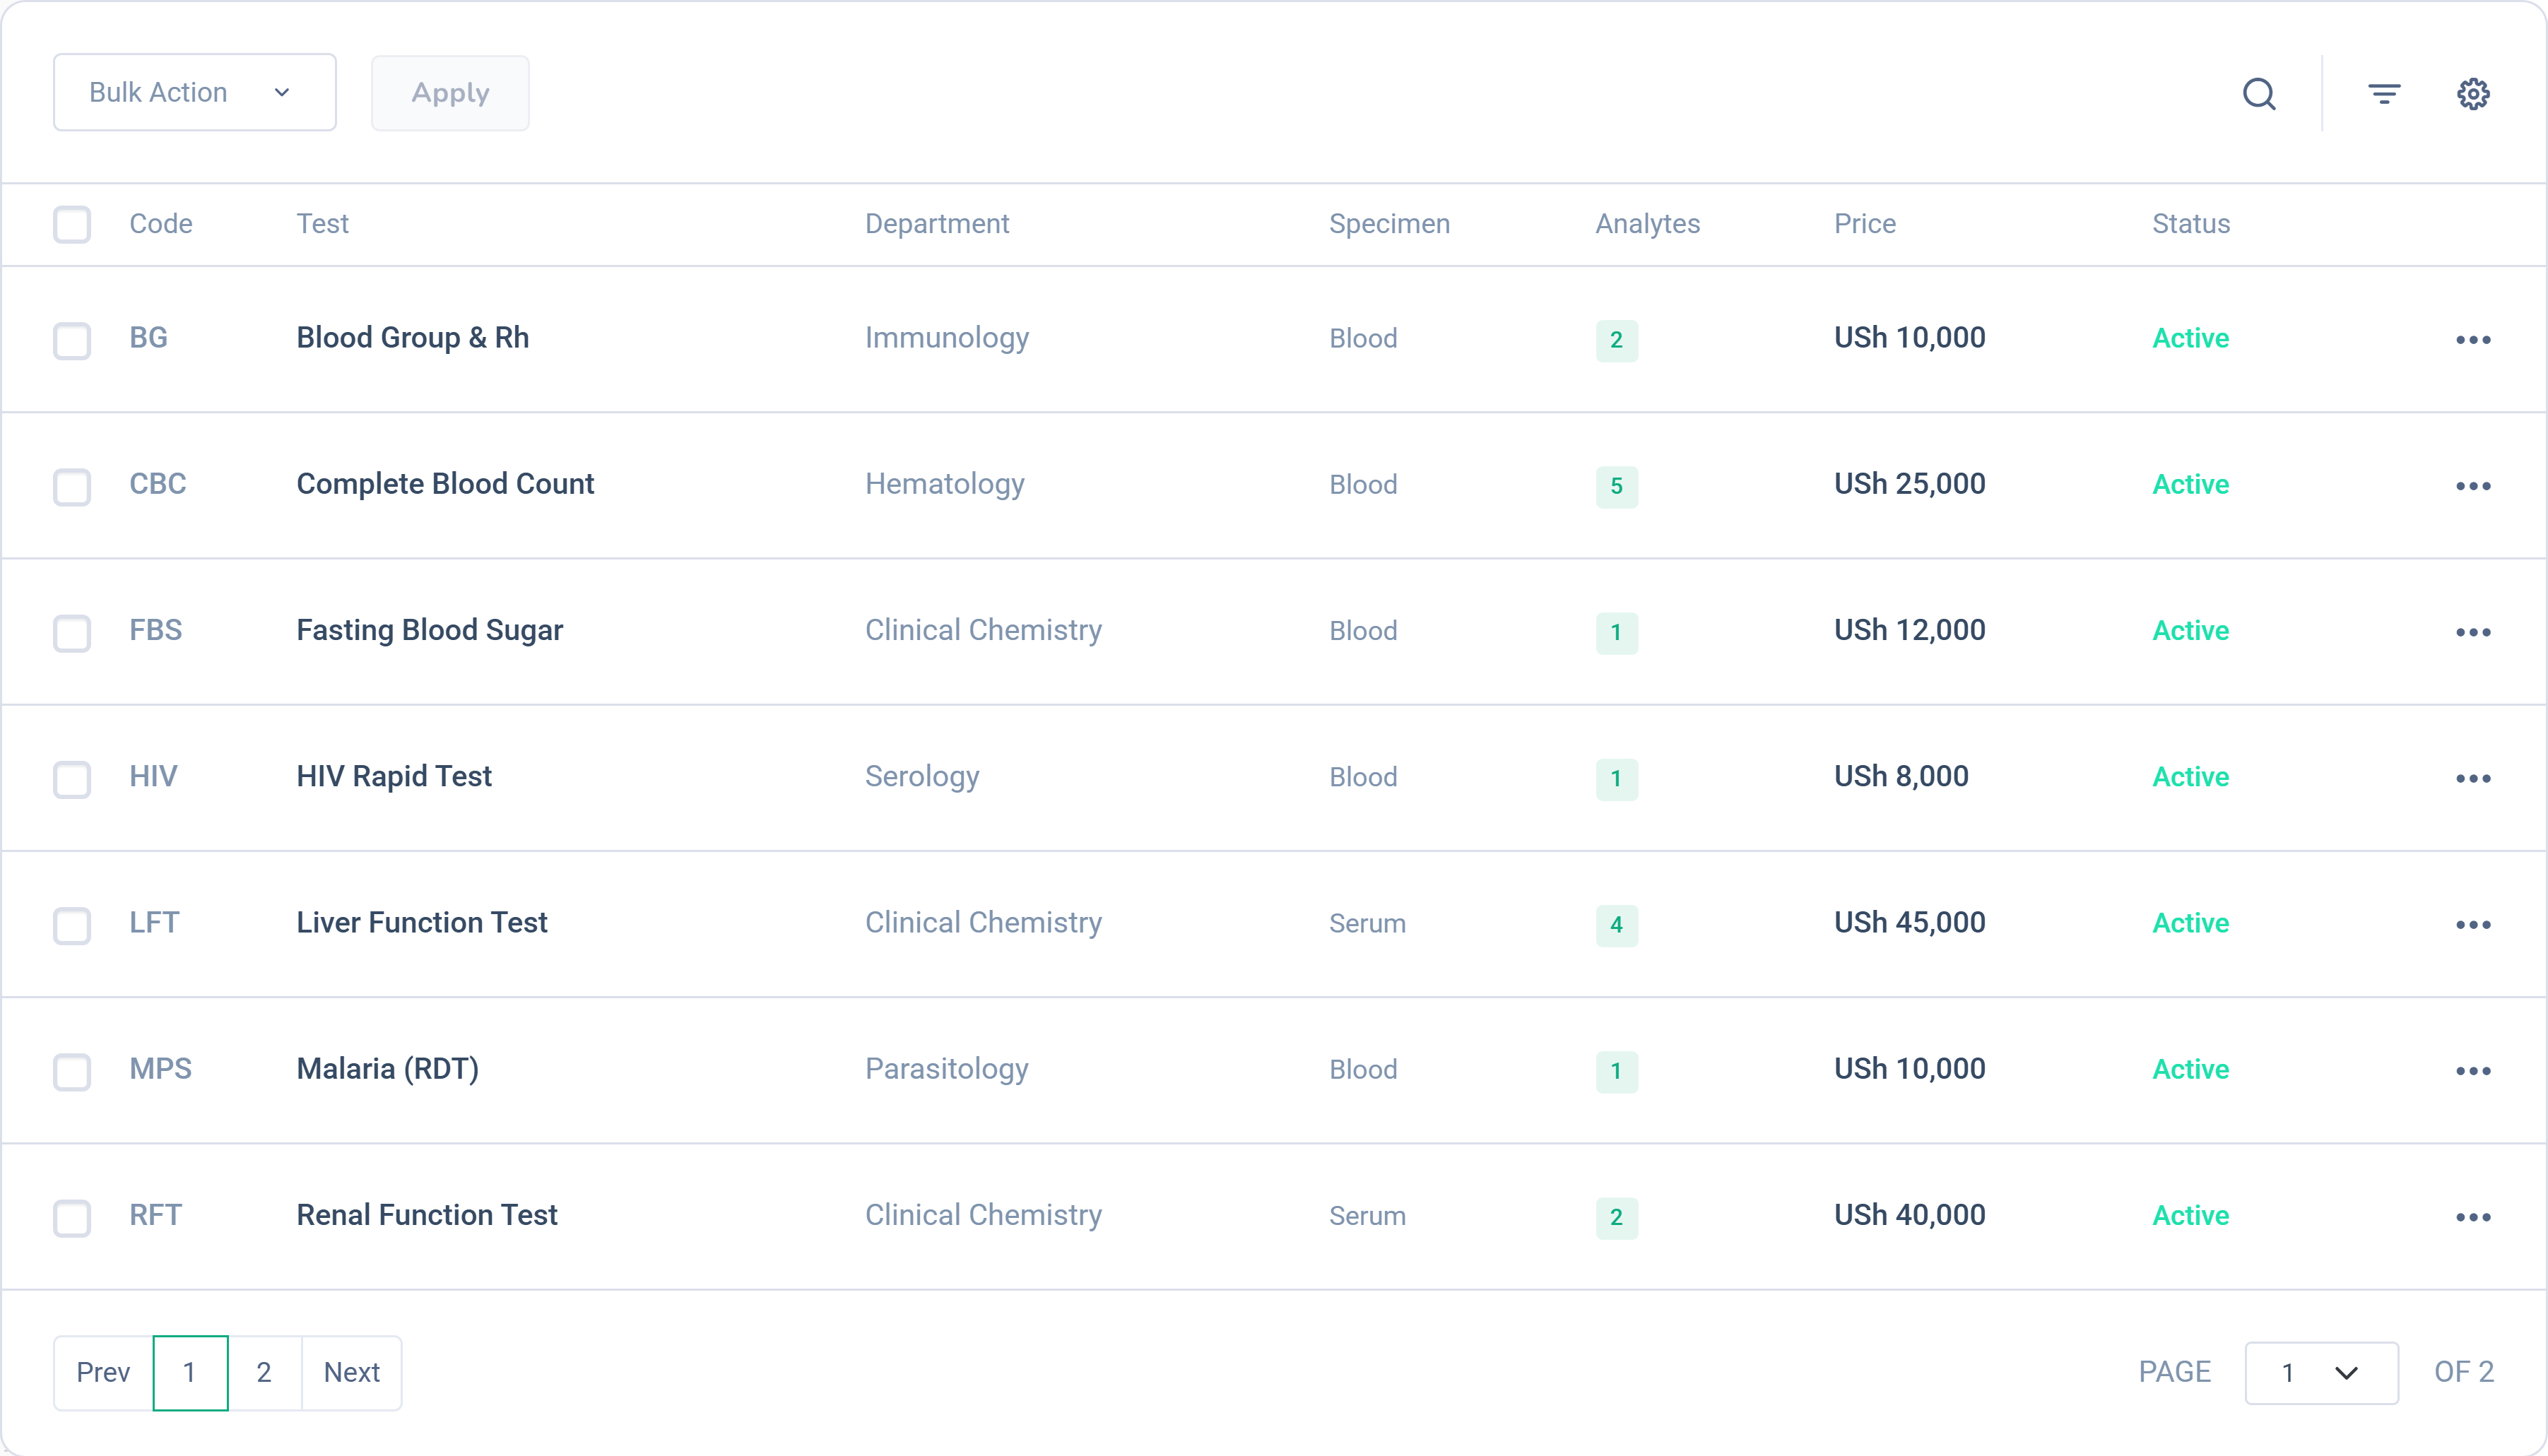Open more options for Renal Function Test
The width and height of the screenshot is (2548, 1456).
(x=2473, y=1217)
